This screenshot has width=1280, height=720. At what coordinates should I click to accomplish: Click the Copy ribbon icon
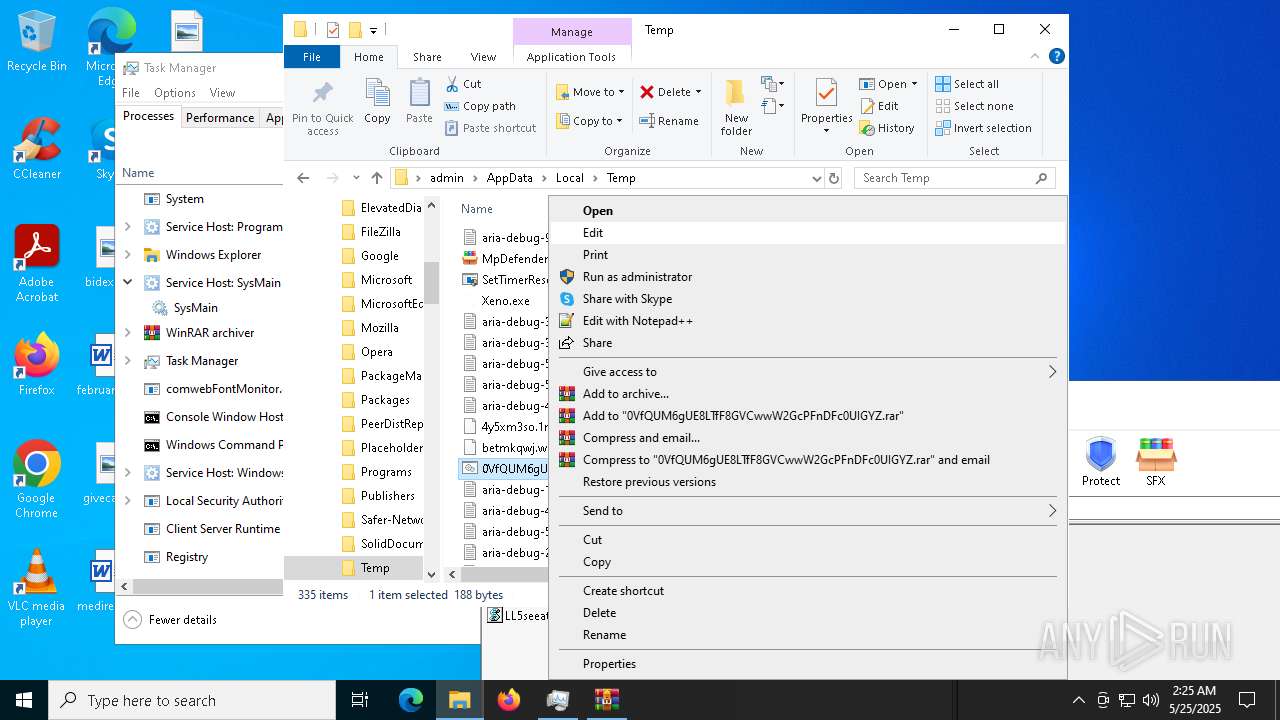tap(377, 101)
